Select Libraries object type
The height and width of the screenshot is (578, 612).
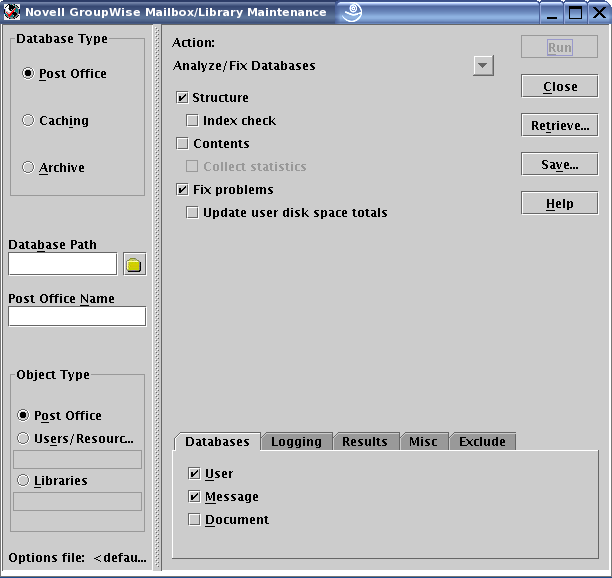tap(23, 480)
